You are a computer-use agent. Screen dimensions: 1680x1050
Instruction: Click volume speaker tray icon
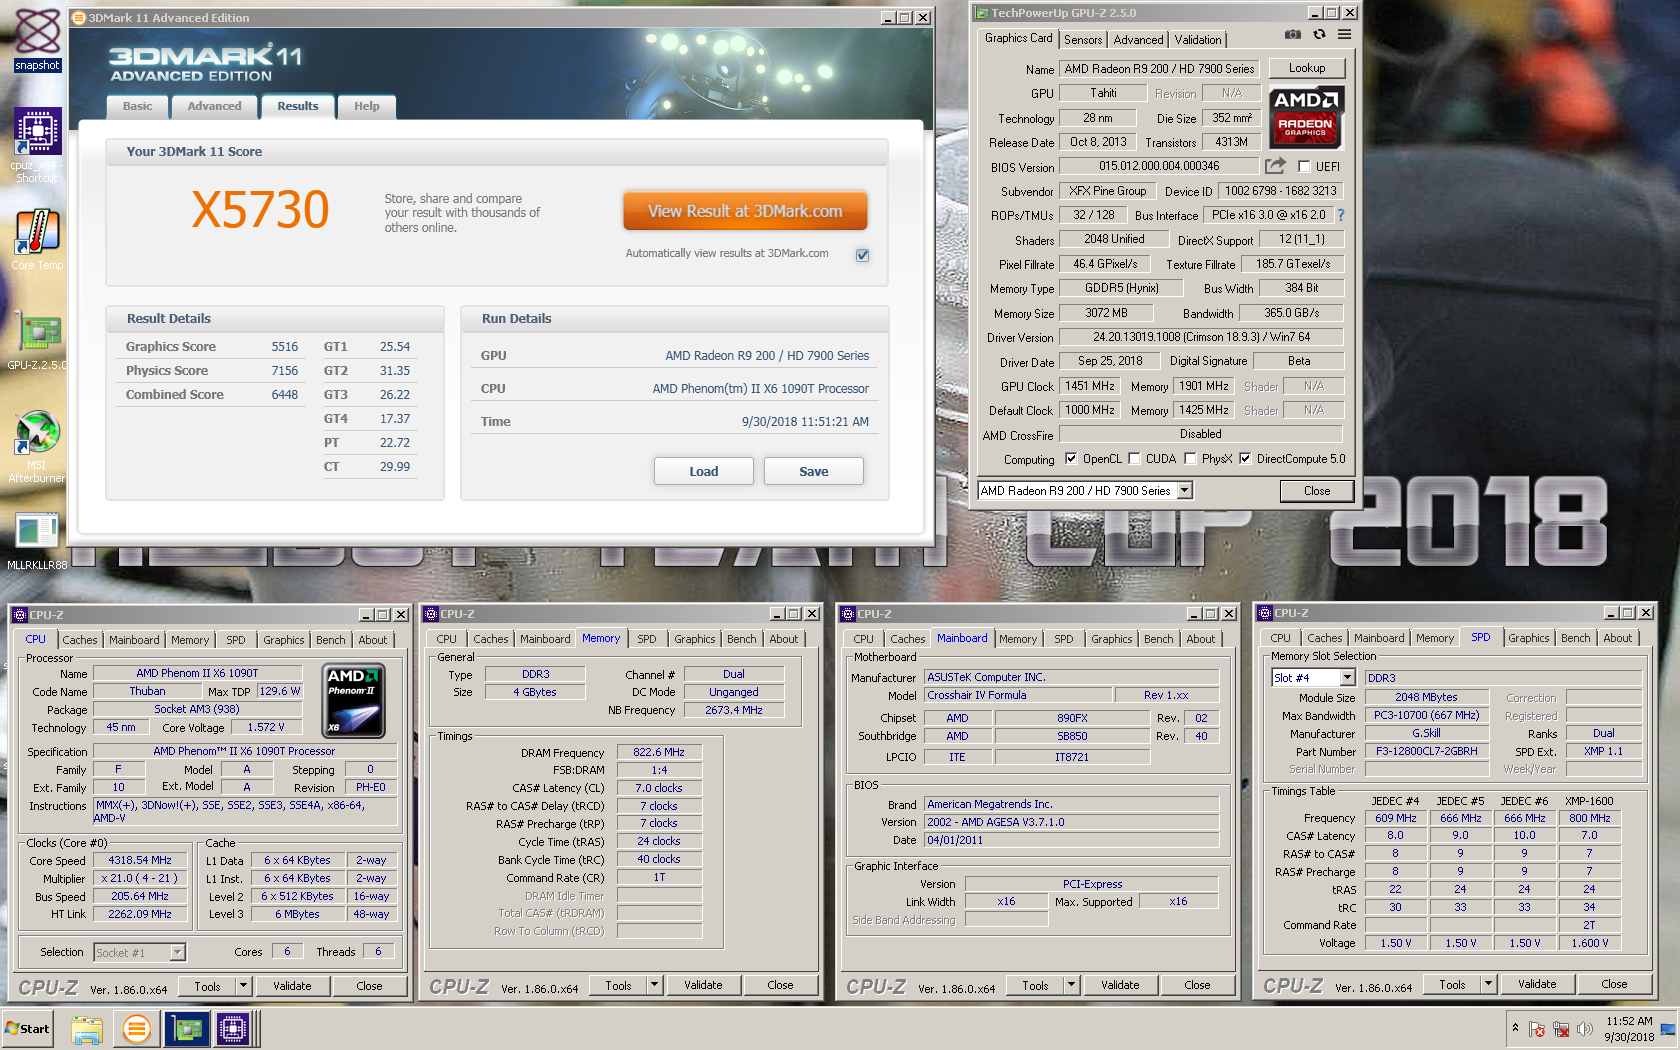click(1584, 1029)
